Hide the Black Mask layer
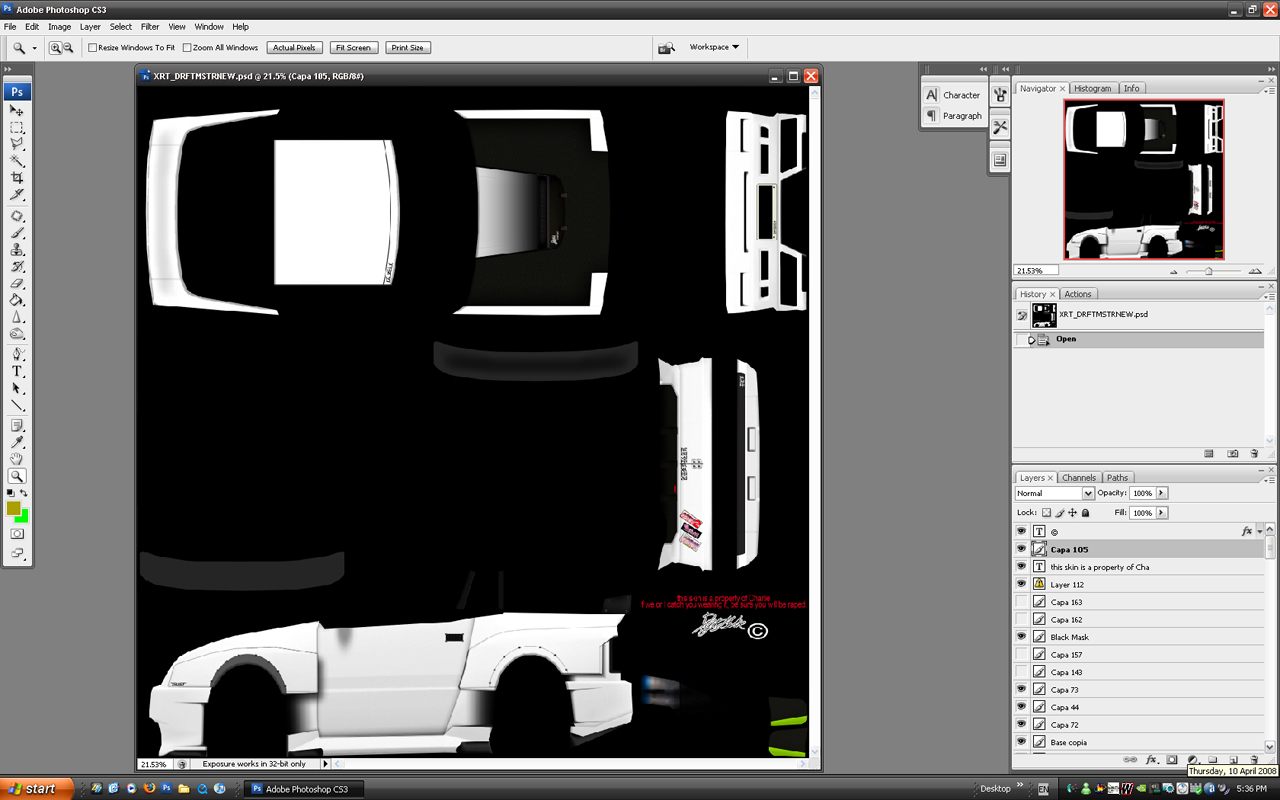The height and width of the screenshot is (800, 1280). click(x=1021, y=637)
